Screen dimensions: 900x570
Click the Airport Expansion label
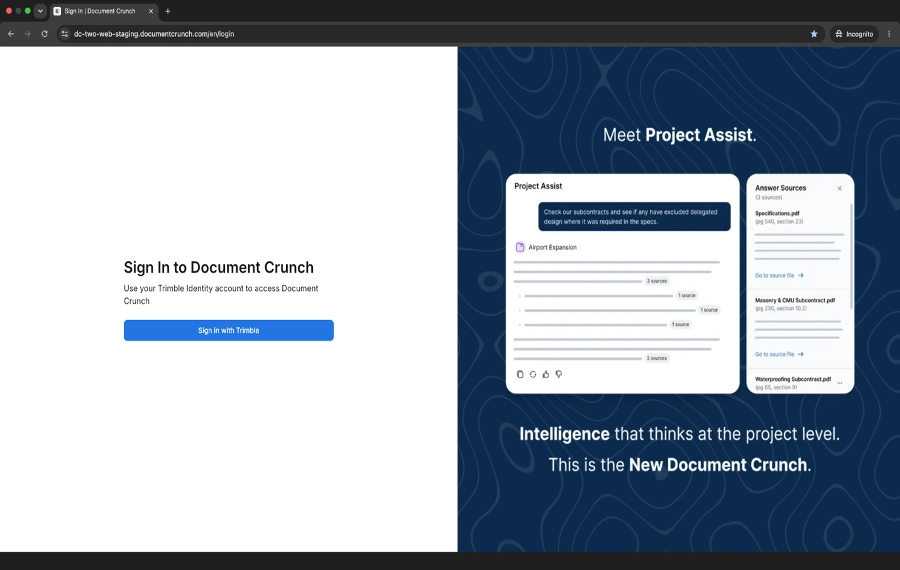(552, 247)
